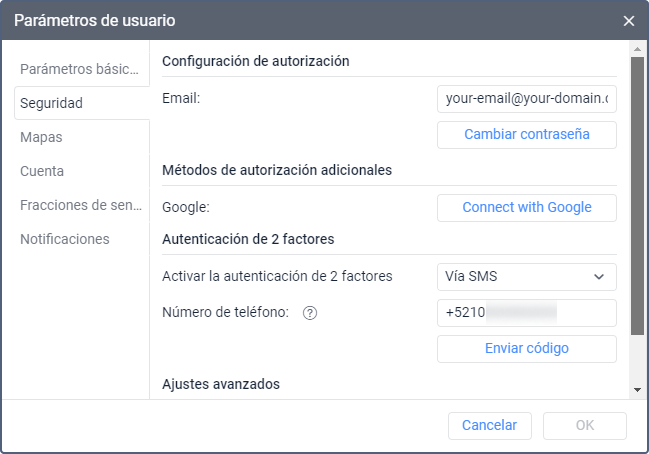Focus the Email input field
Image resolution: width=649 pixels, height=454 pixels.
(x=526, y=99)
